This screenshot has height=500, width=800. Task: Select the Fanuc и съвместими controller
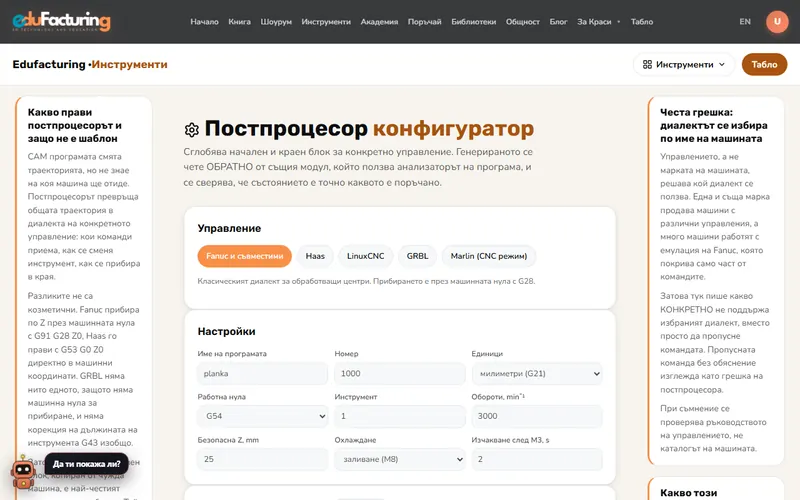click(x=244, y=256)
